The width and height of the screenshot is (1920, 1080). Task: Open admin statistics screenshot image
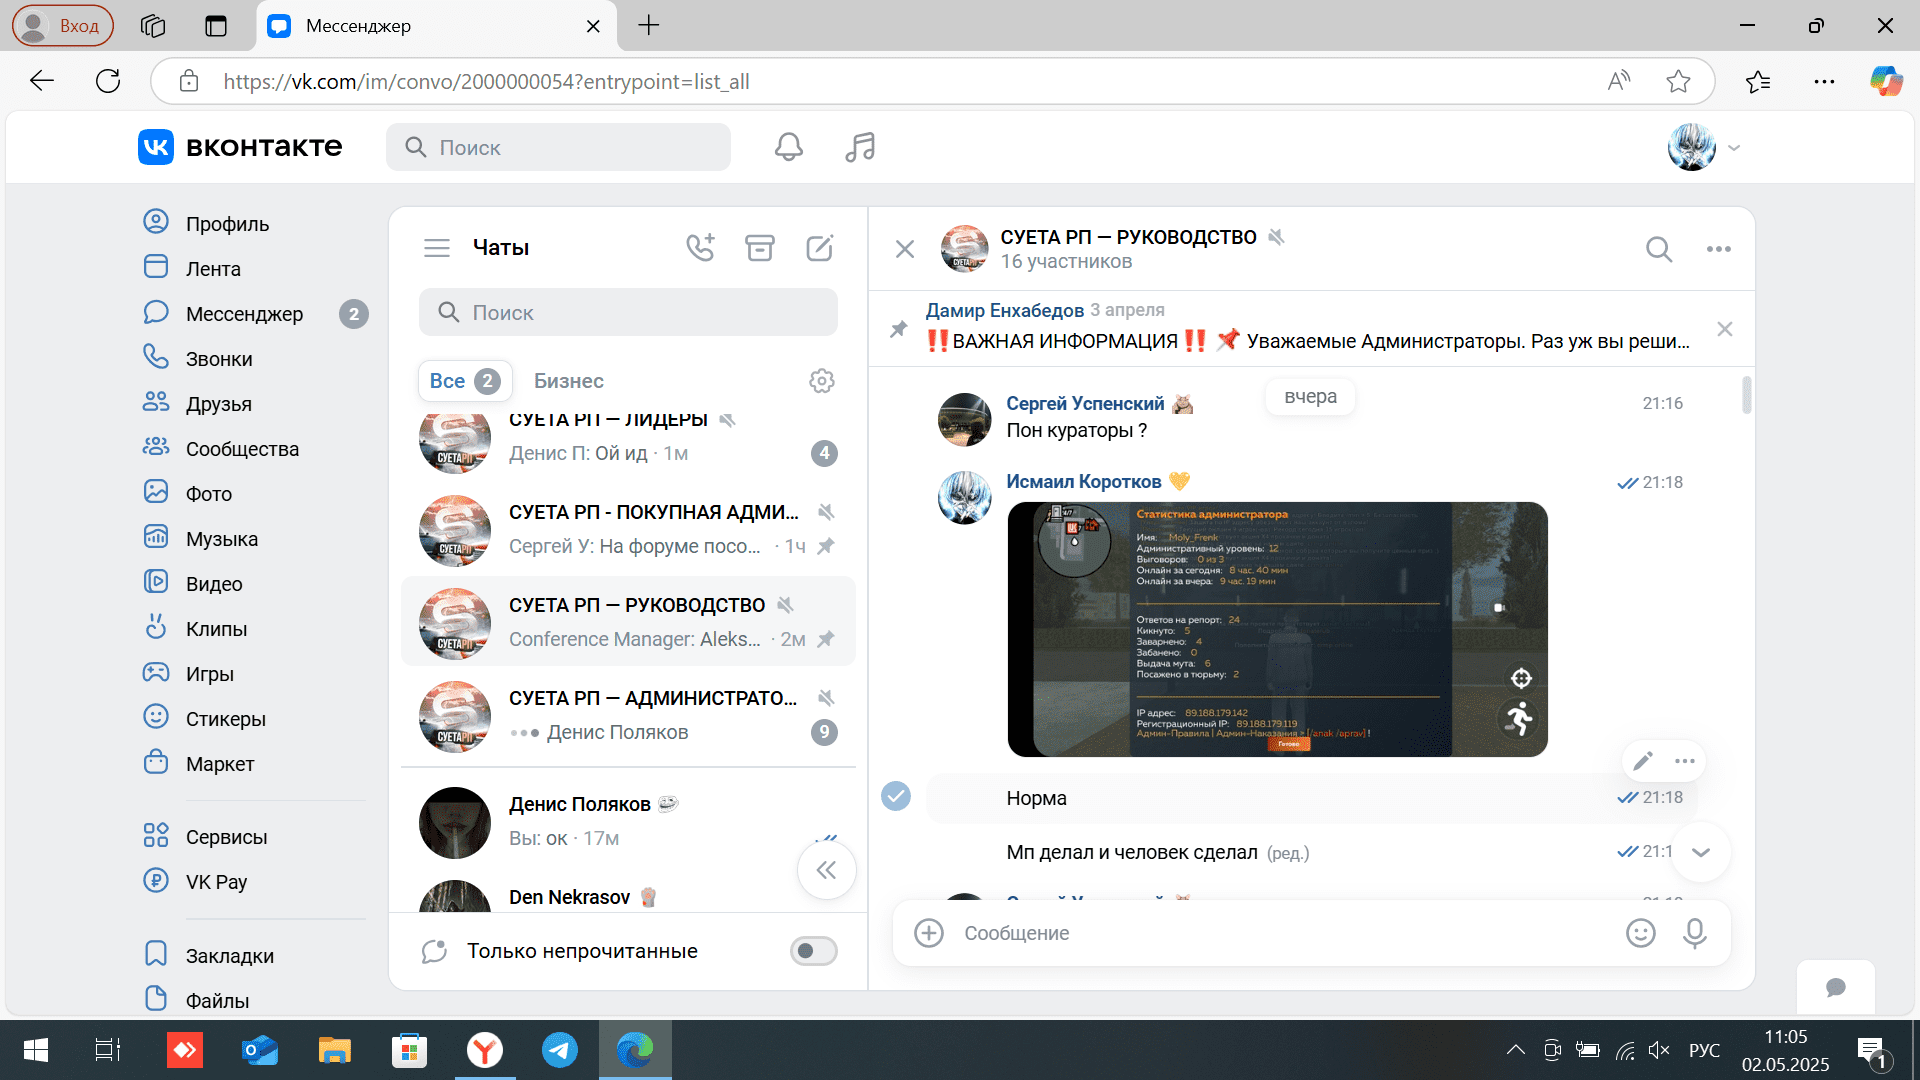pyautogui.click(x=1277, y=629)
